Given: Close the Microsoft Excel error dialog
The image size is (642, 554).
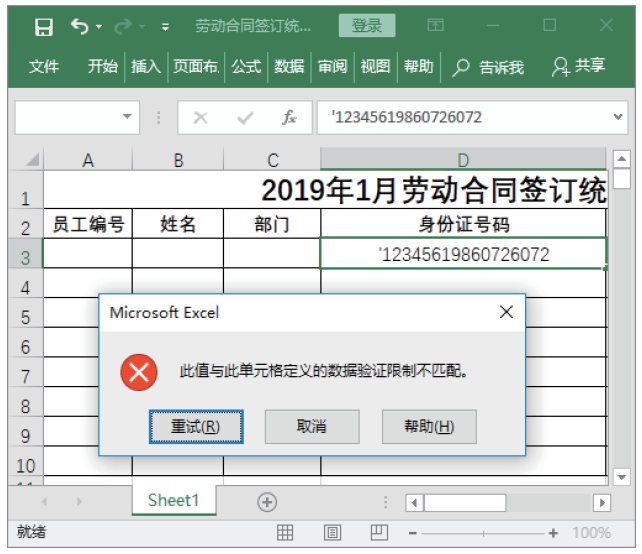Looking at the screenshot, I should [x=506, y=312].
